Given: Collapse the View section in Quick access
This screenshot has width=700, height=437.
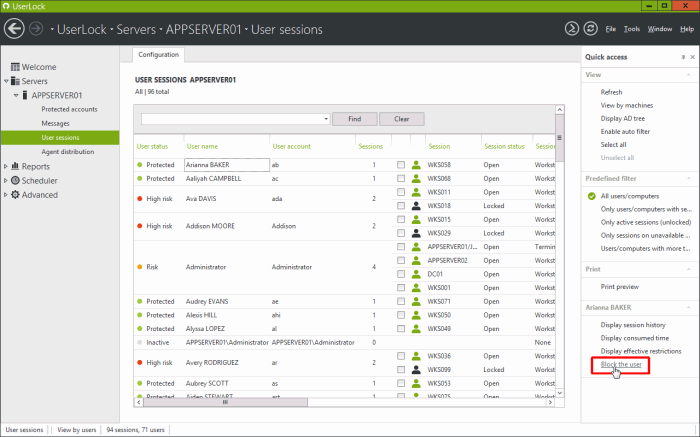Looking at the screenshot, I should [x=689, y=75].
